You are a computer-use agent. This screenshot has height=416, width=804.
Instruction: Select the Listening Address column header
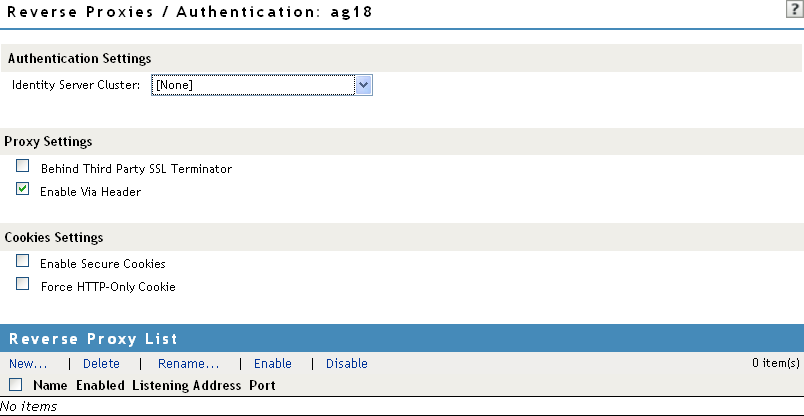pos(187,385)
